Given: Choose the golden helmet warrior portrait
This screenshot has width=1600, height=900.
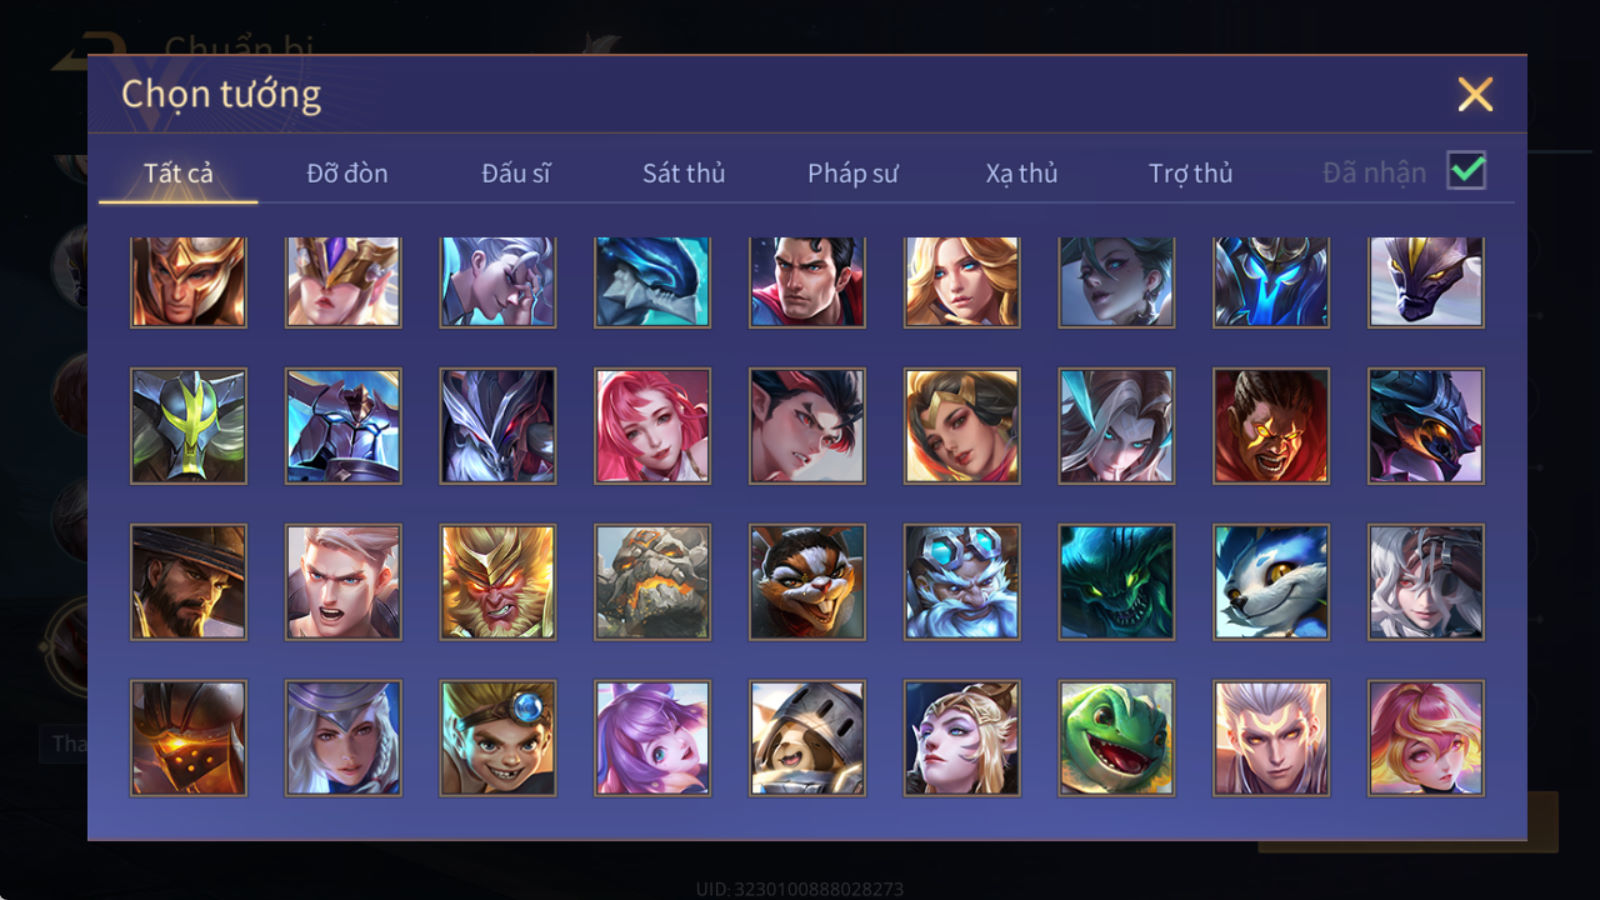Looking at the screenshot, I should click(x=188, y=282).
